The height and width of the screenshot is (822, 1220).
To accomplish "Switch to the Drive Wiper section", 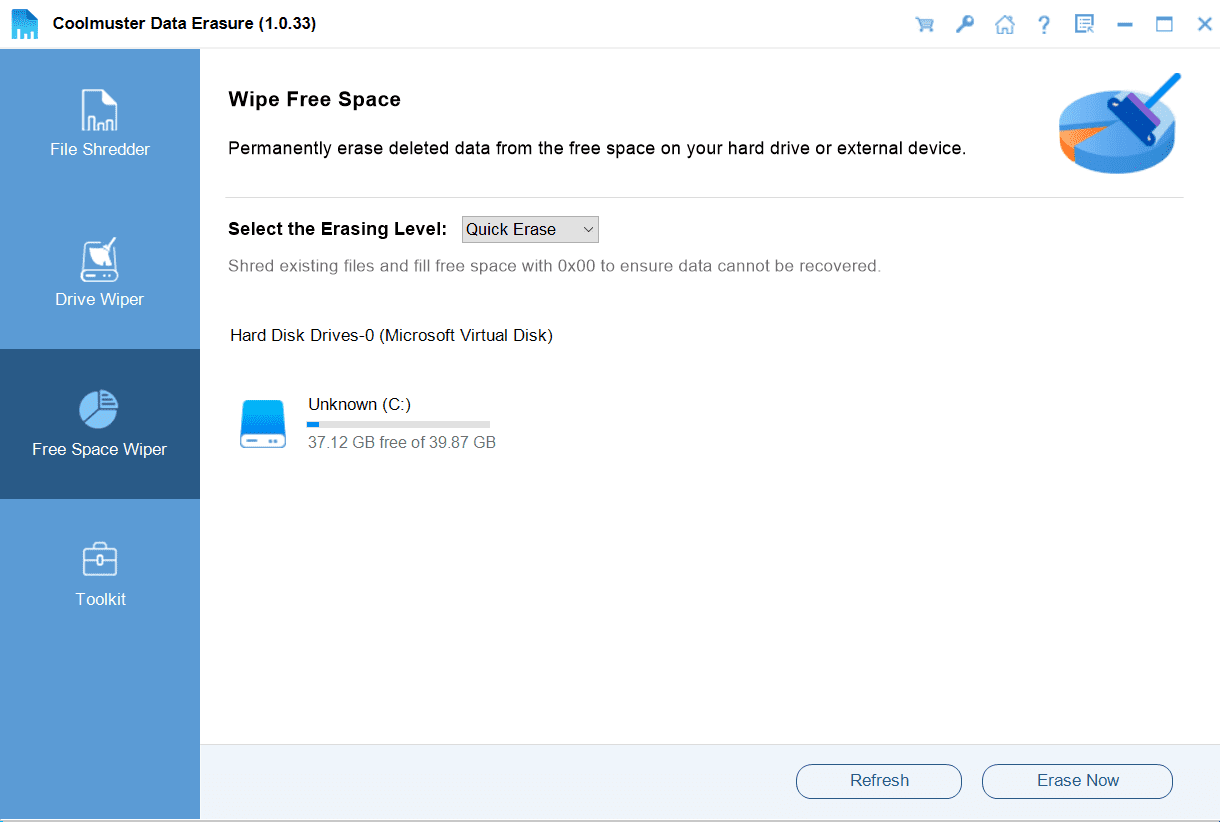I will coord(100,274).
